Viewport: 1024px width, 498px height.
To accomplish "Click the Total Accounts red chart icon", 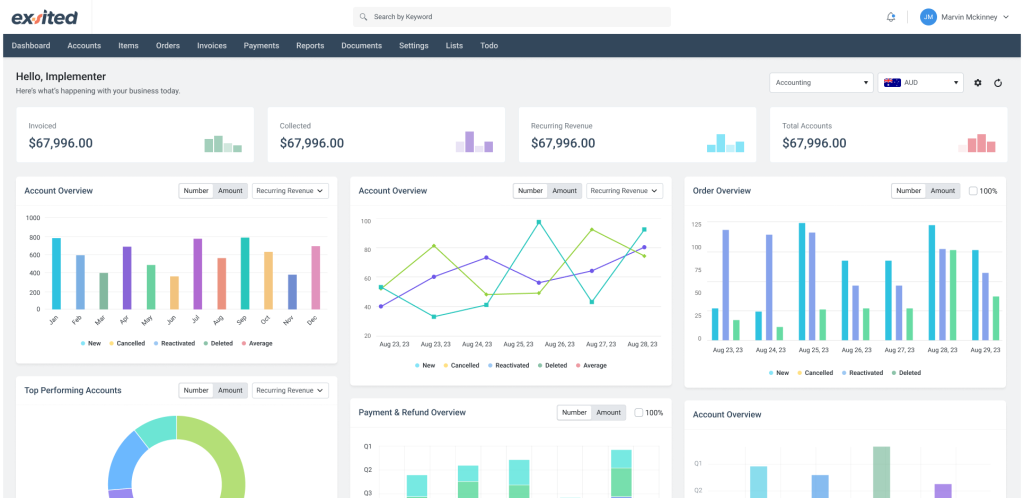I will pyautogui.click(x=977, y=143).
